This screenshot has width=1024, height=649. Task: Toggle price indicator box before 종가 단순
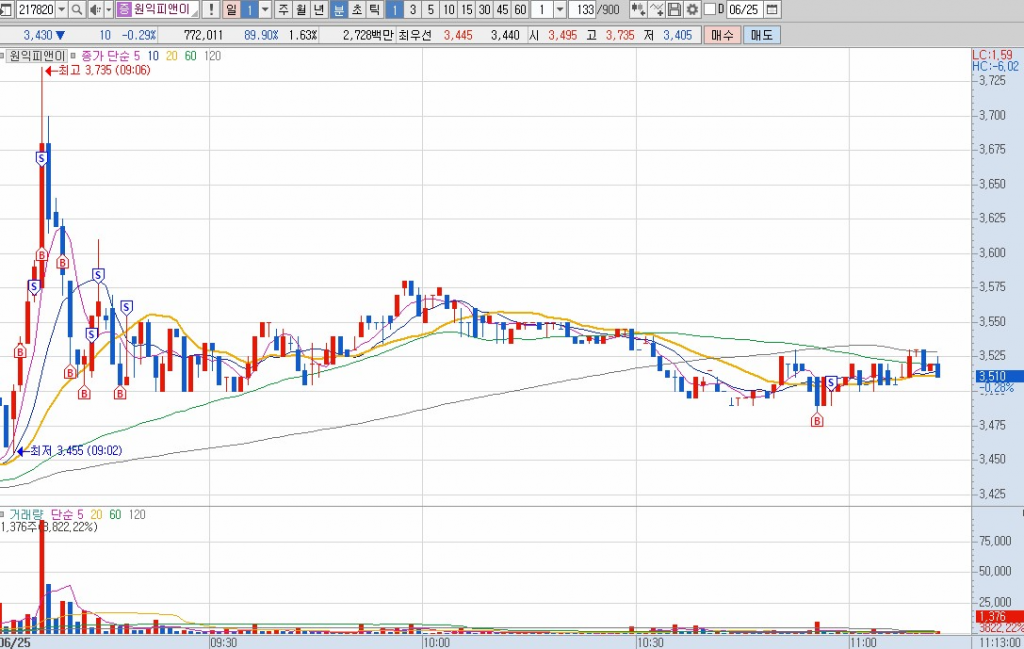72,56
